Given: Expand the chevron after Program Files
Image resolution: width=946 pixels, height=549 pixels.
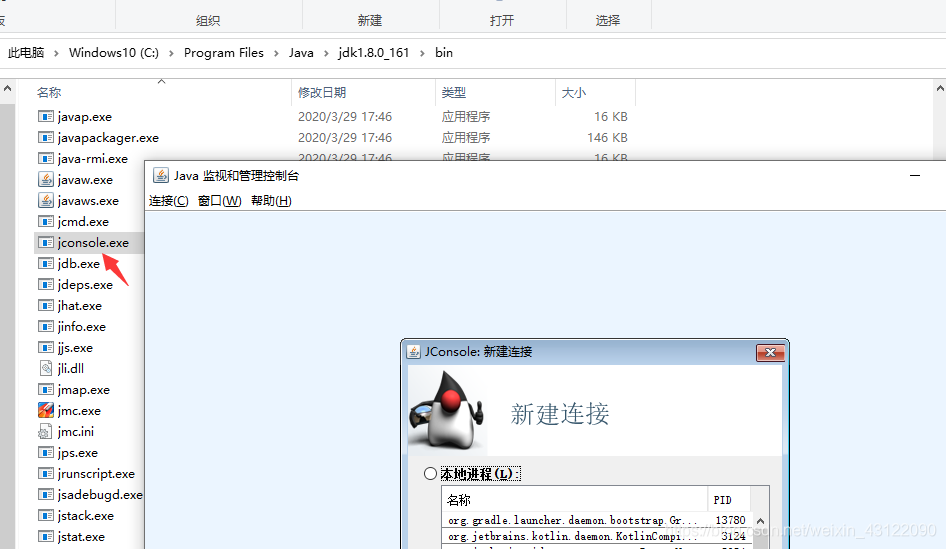Looking at the screenshot, I should (276, 53).
